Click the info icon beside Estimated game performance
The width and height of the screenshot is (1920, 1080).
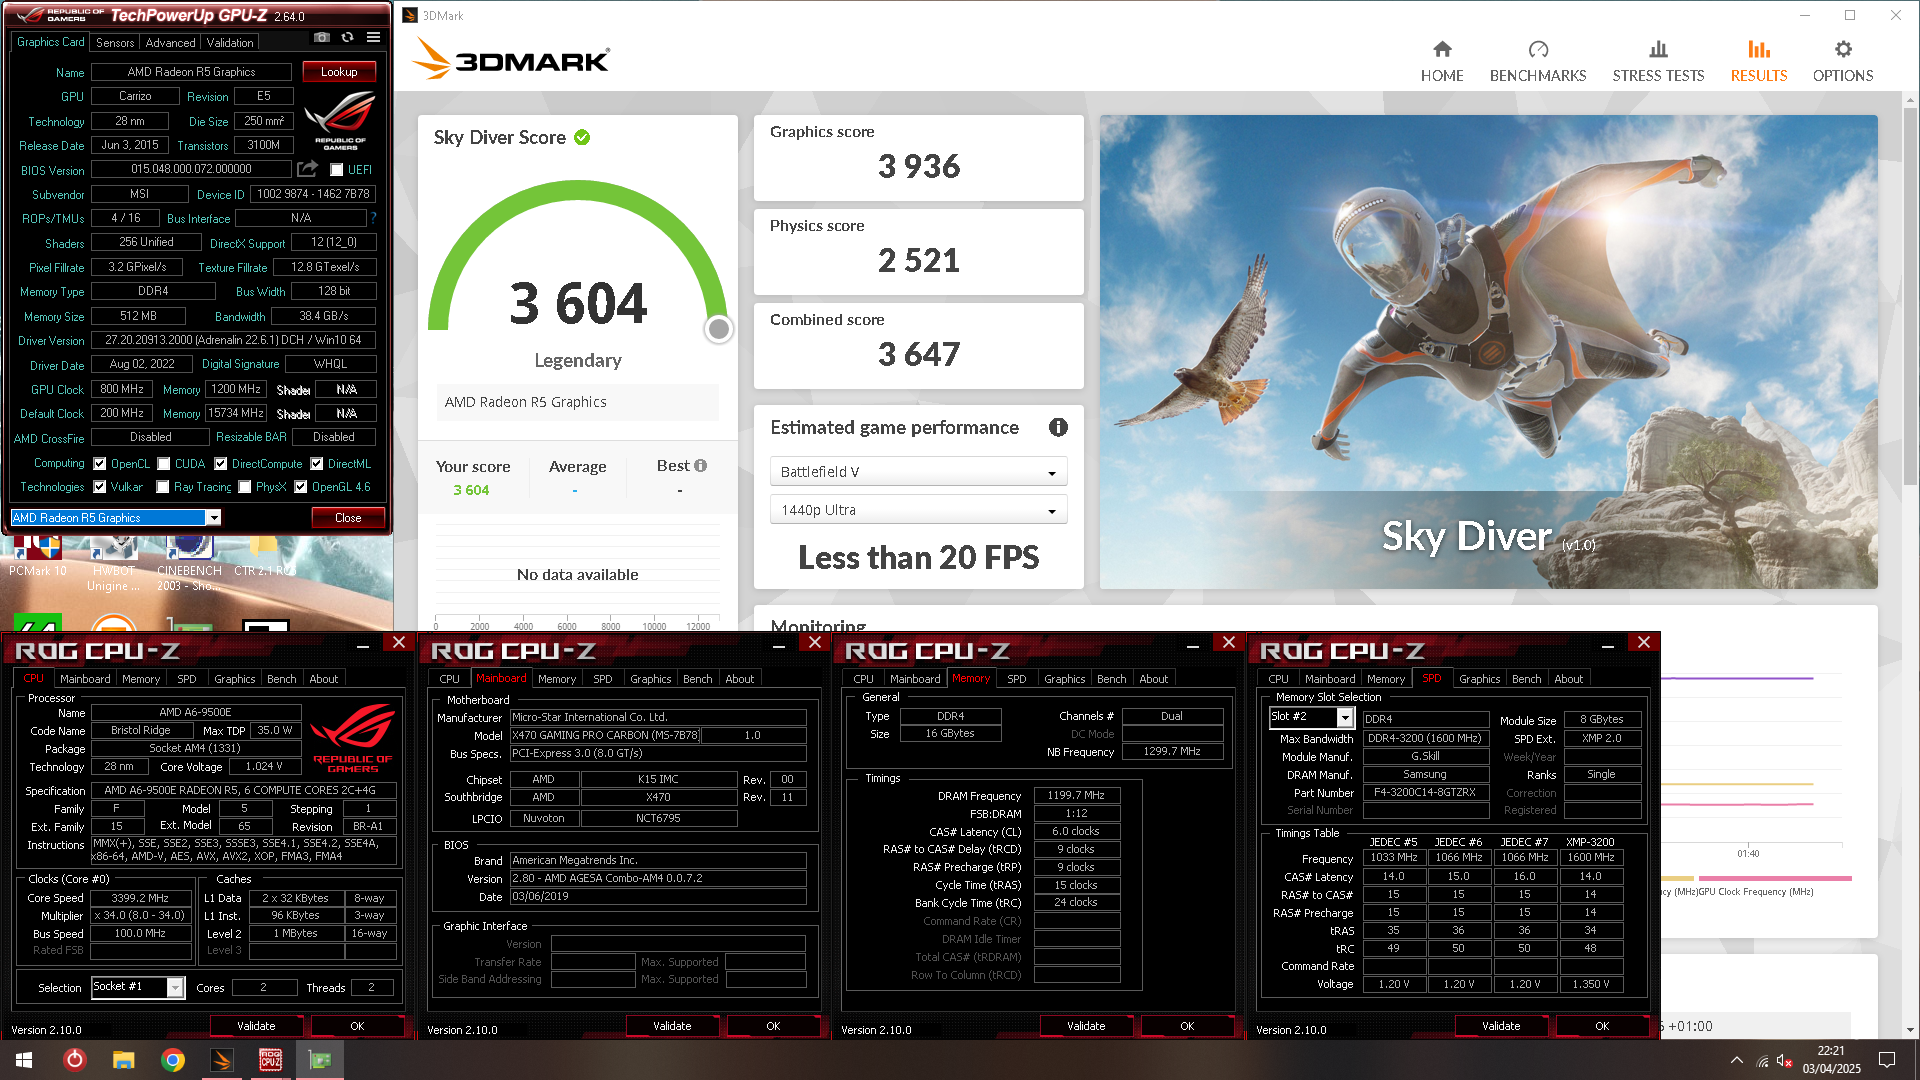1058,427
